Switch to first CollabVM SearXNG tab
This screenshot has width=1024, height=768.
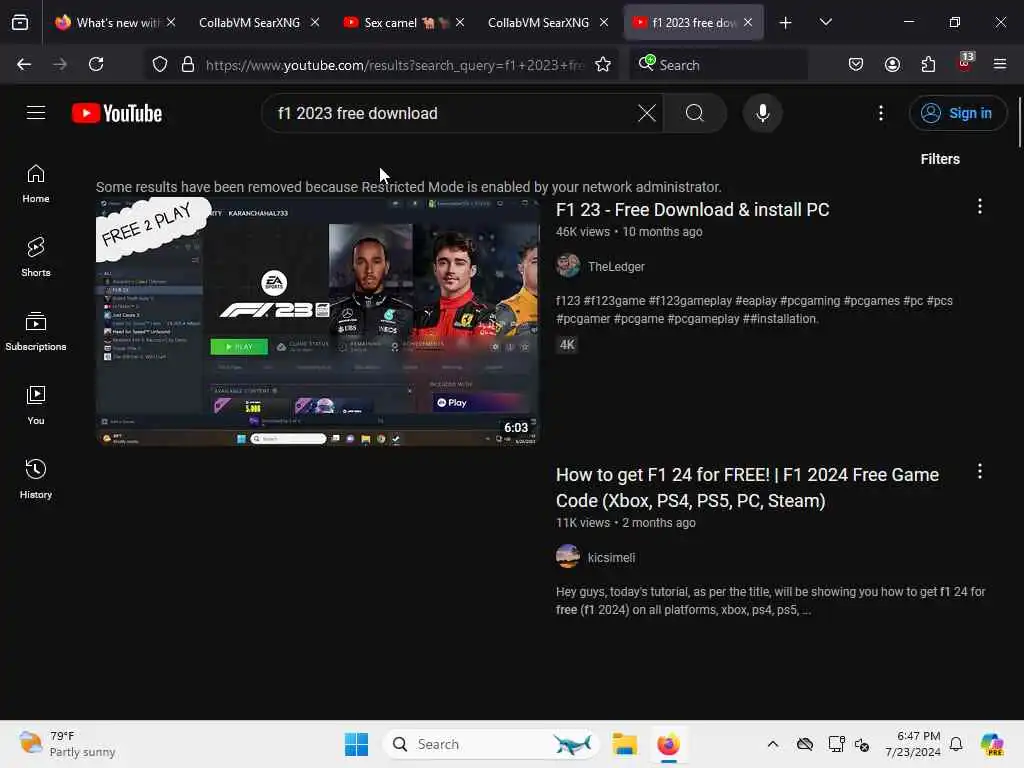tap(249, 23)
